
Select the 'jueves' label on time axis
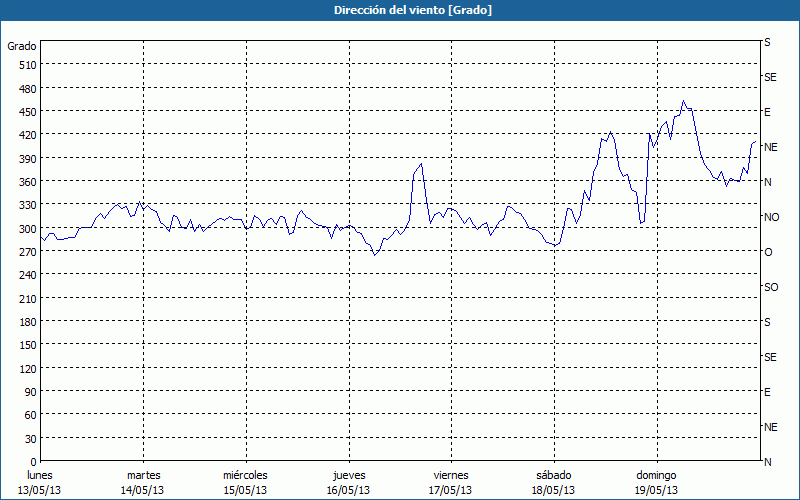[348, 475]
